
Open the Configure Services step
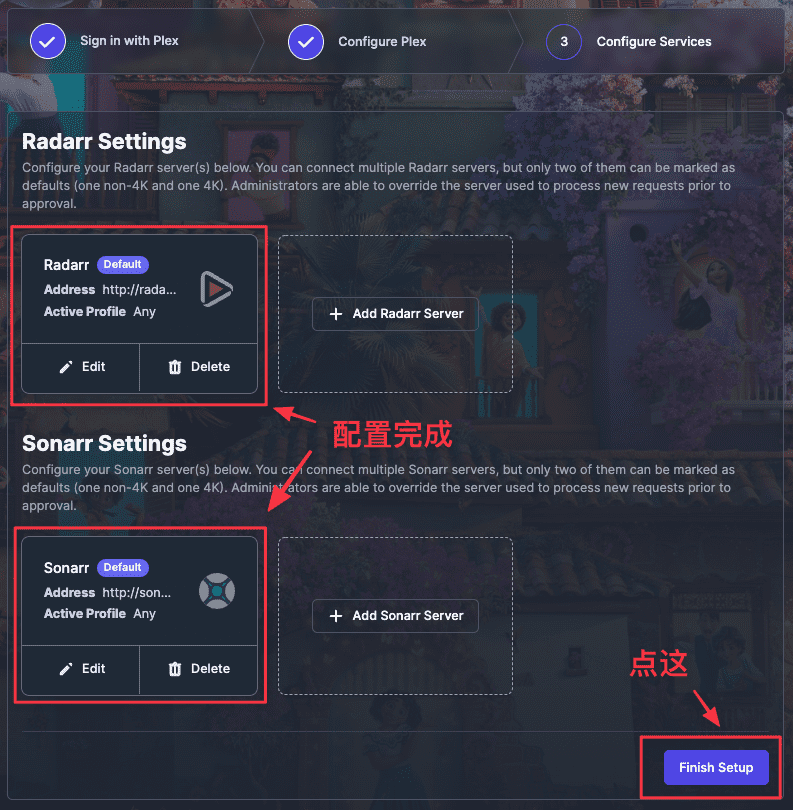click(654, 42)
